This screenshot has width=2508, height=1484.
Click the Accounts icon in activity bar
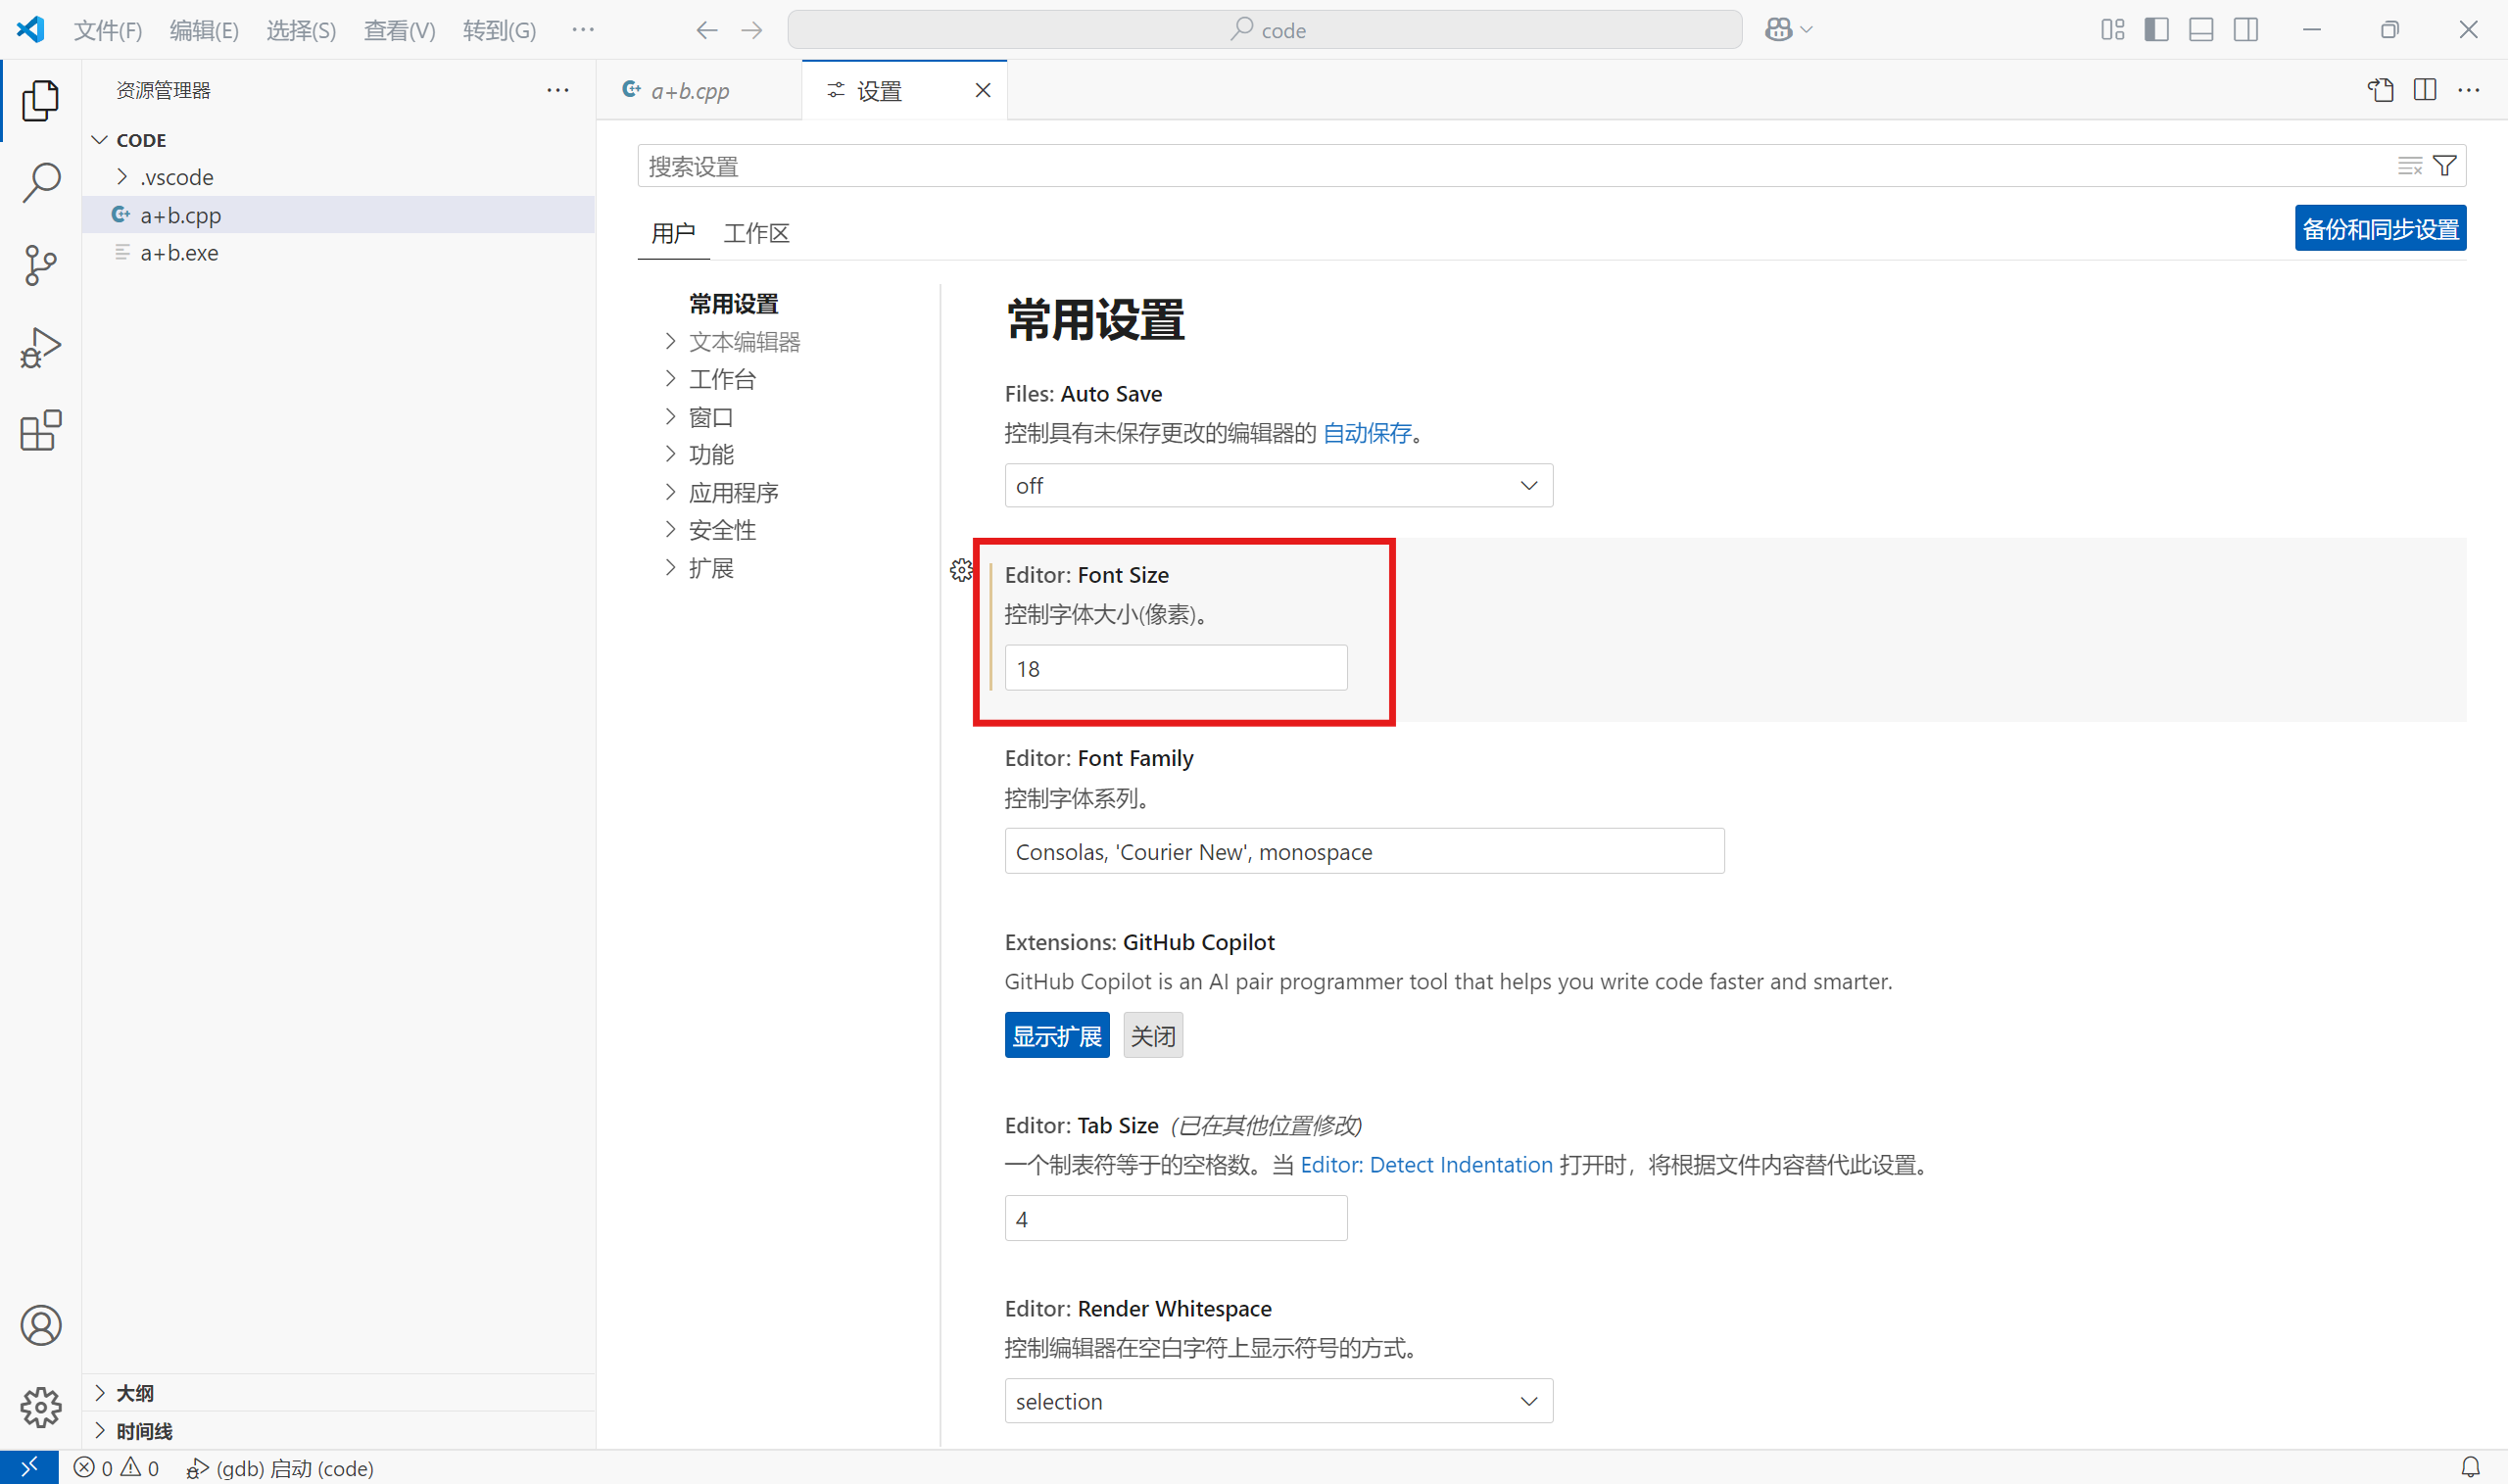coord(41,1325)
